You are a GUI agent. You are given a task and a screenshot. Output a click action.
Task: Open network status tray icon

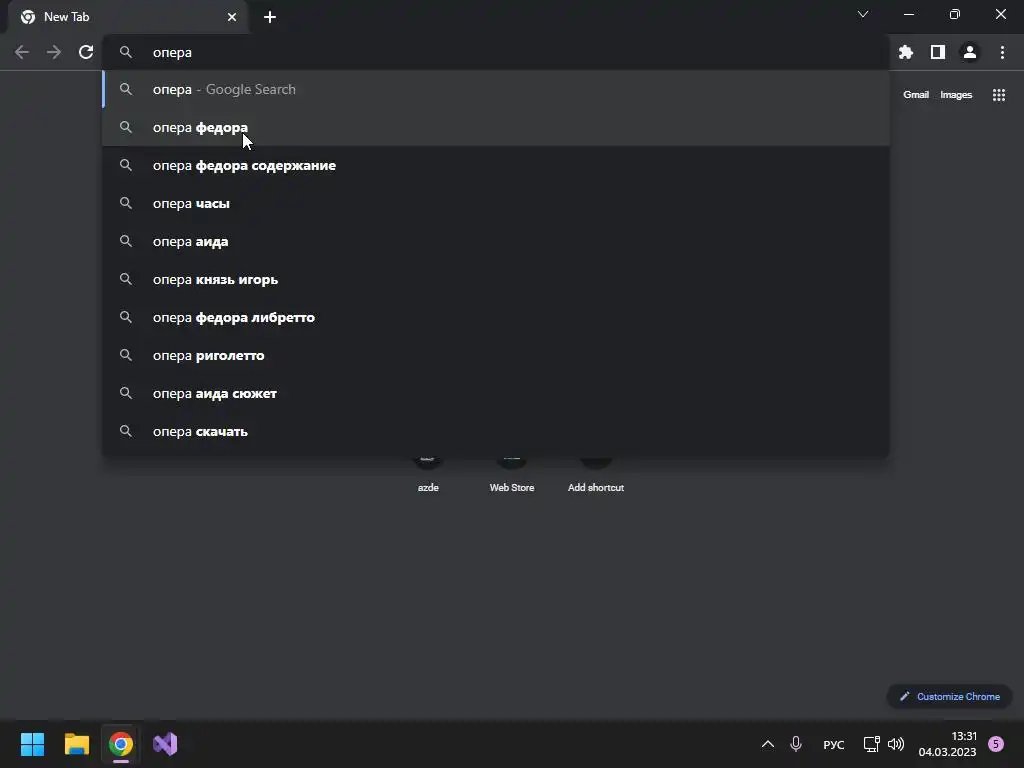[x=872, y=744]
